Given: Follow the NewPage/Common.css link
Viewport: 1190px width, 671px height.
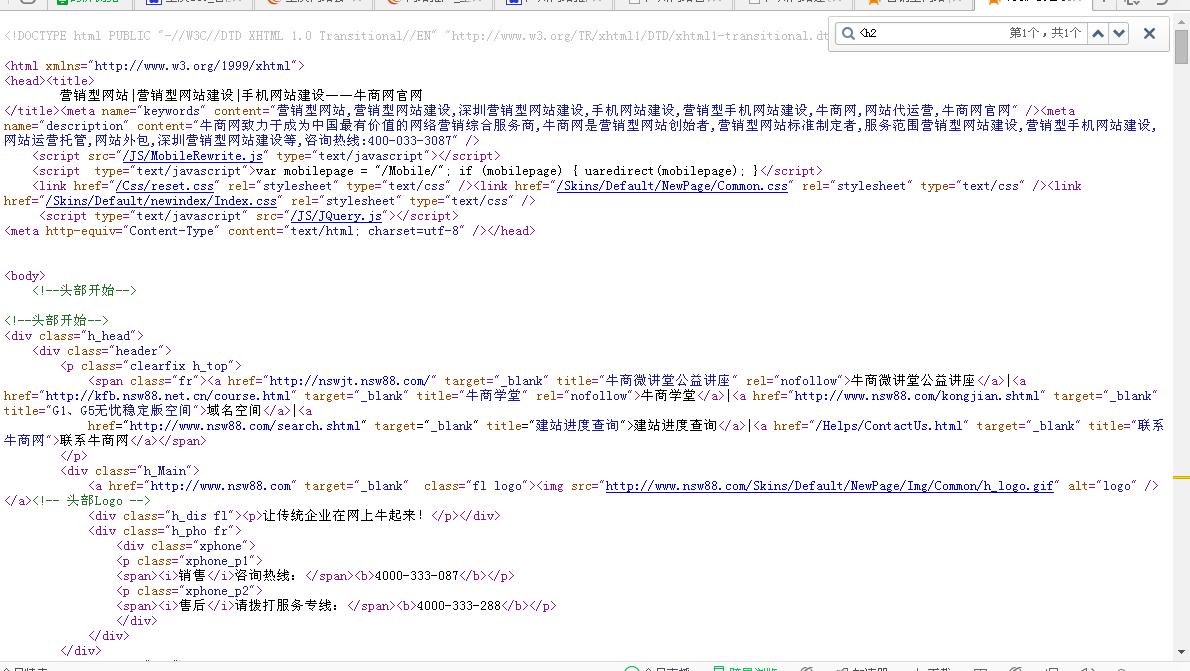Looking at the screenshot, I should pyautogui.click(x=672, y=186).
